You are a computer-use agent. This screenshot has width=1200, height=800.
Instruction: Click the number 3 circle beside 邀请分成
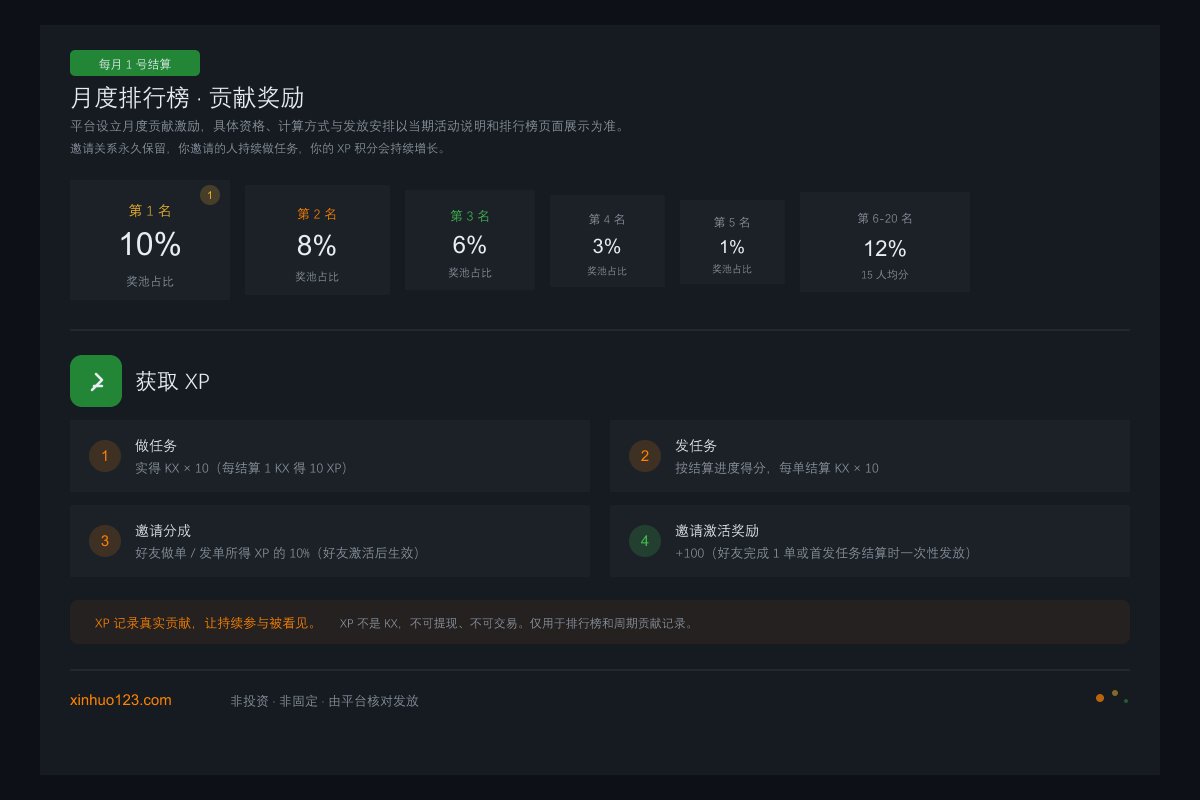(x=105, y=541)
